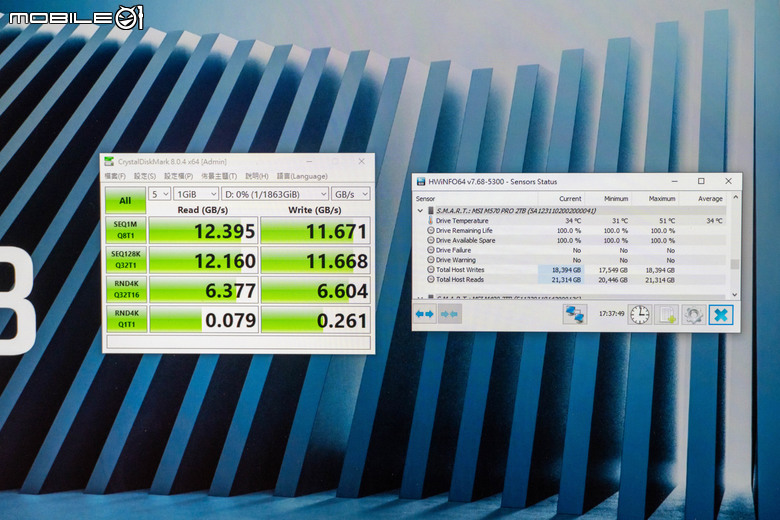Click the current Total Host Writes value 18,394 GB
Image resolution: width=780 pixels, height=520 pixels.
(566, 270)
